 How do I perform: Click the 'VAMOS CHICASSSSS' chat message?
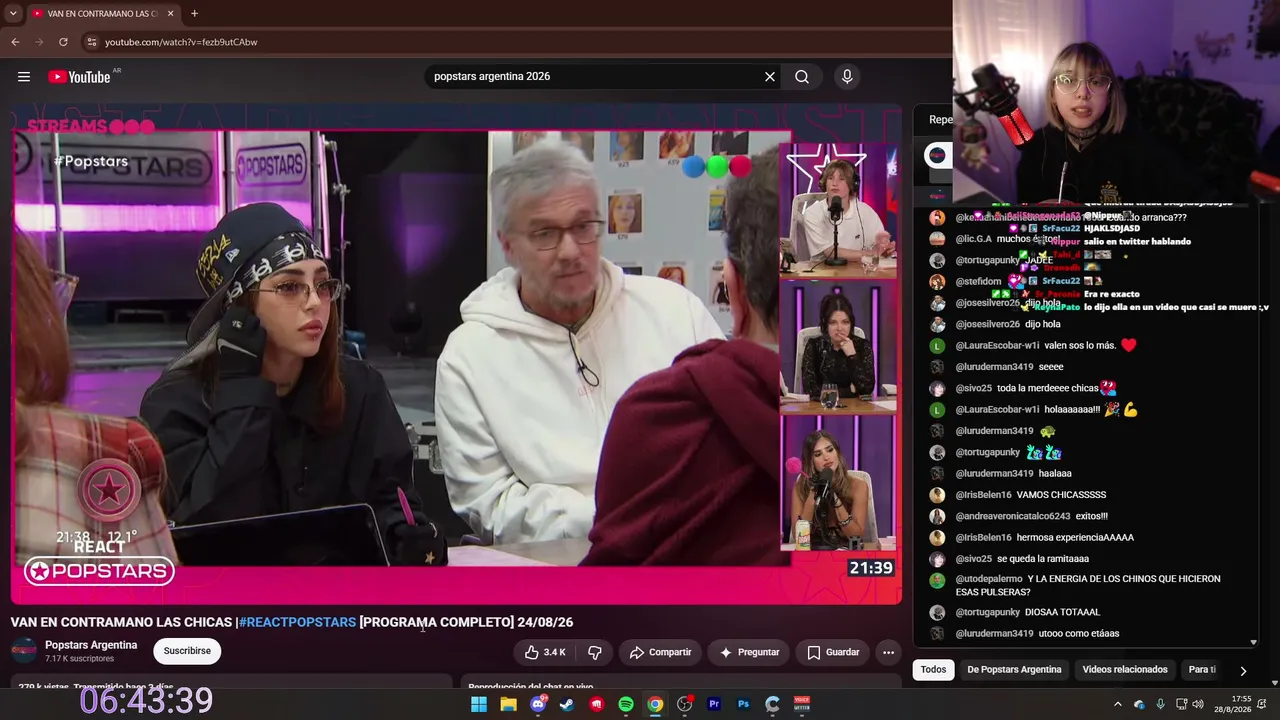(x=1061, y=495)
